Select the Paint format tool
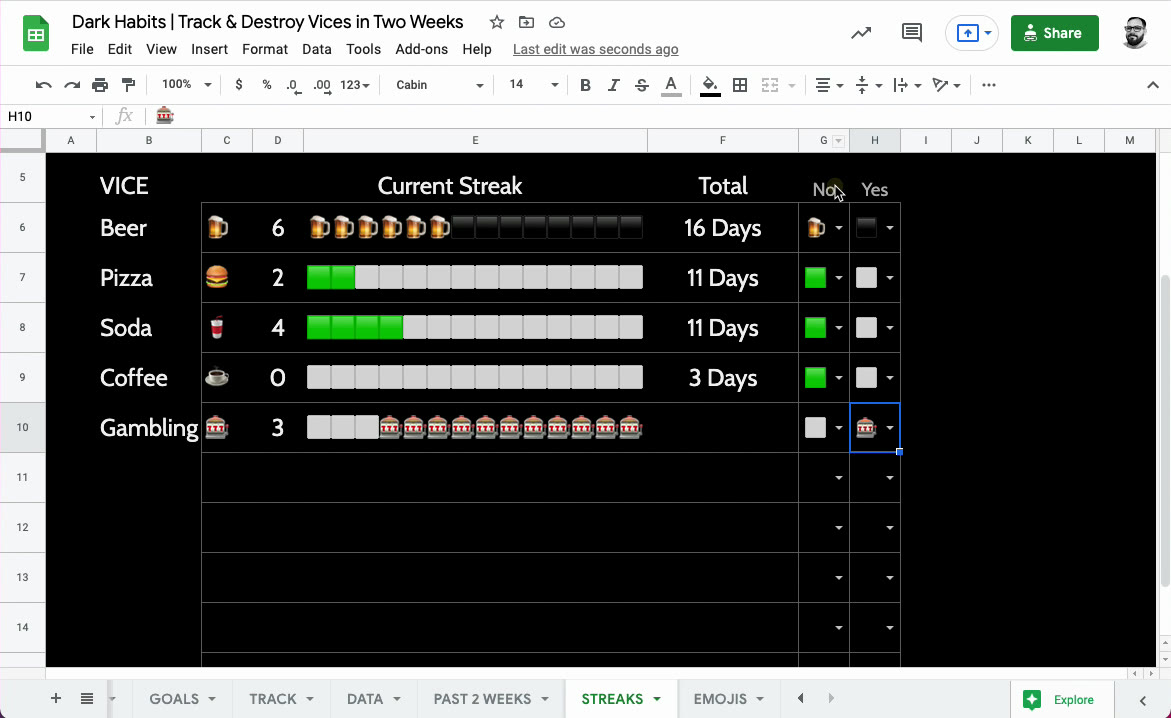 (x=128, y=85)
